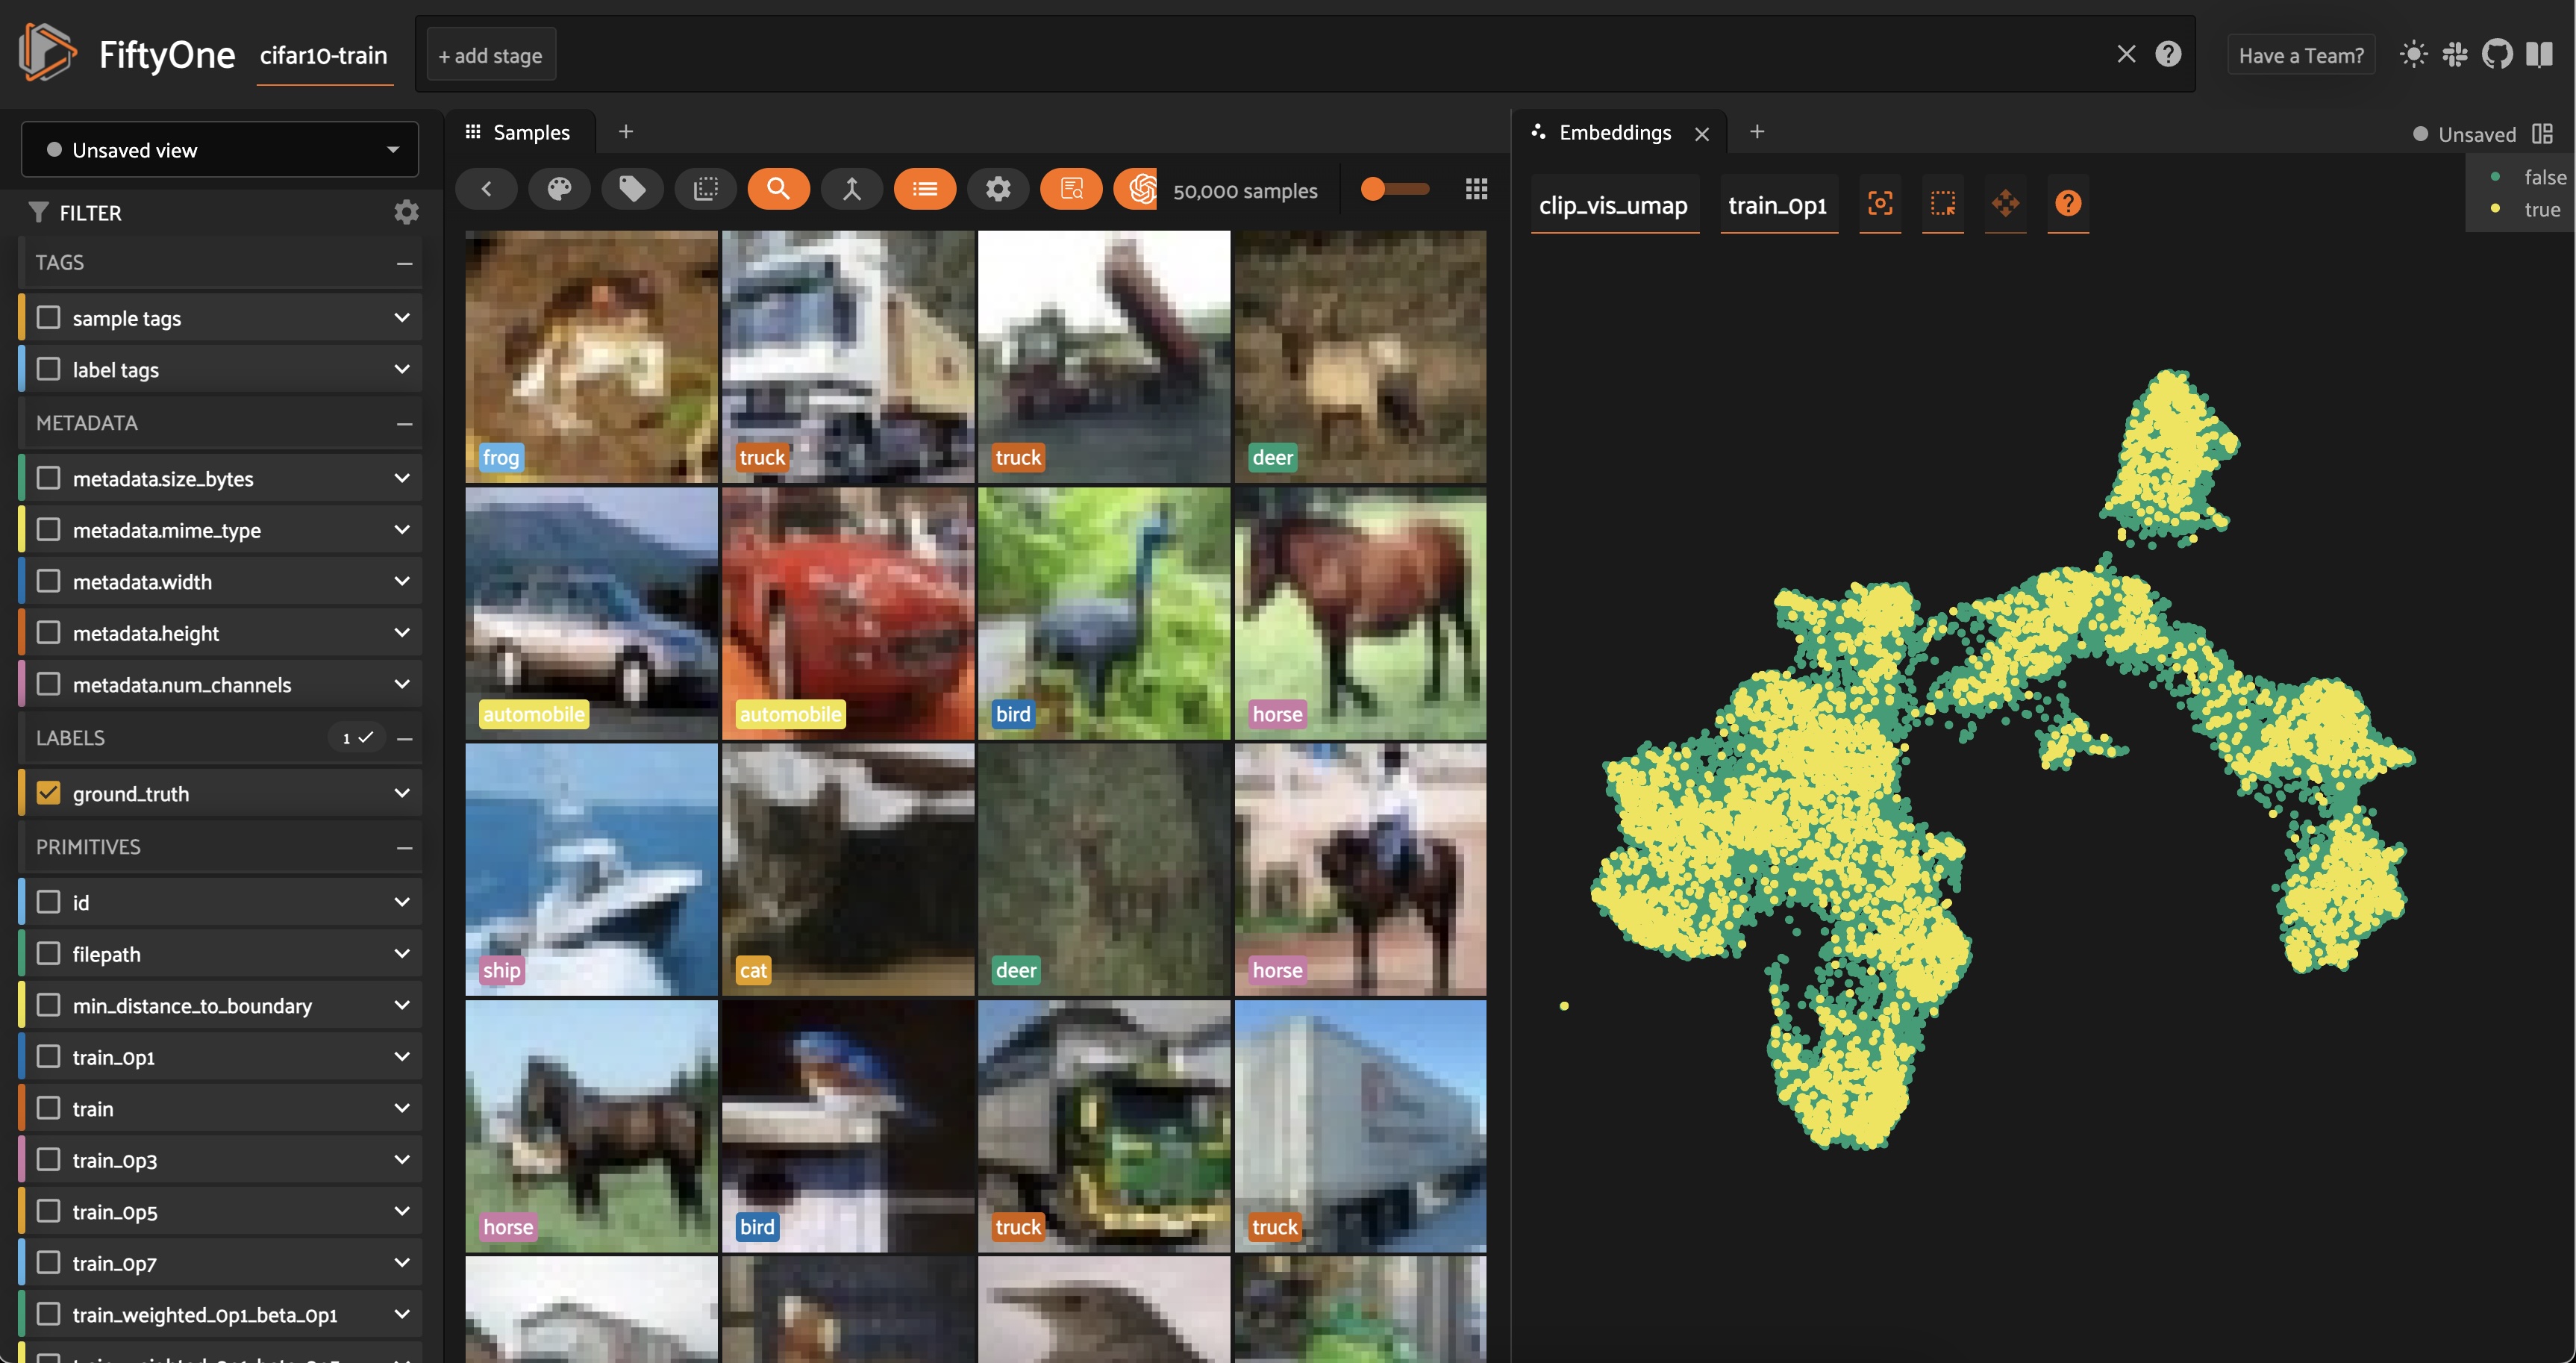
Task: Open sort by similarity search icon
Action: click(x=778, y=189)
